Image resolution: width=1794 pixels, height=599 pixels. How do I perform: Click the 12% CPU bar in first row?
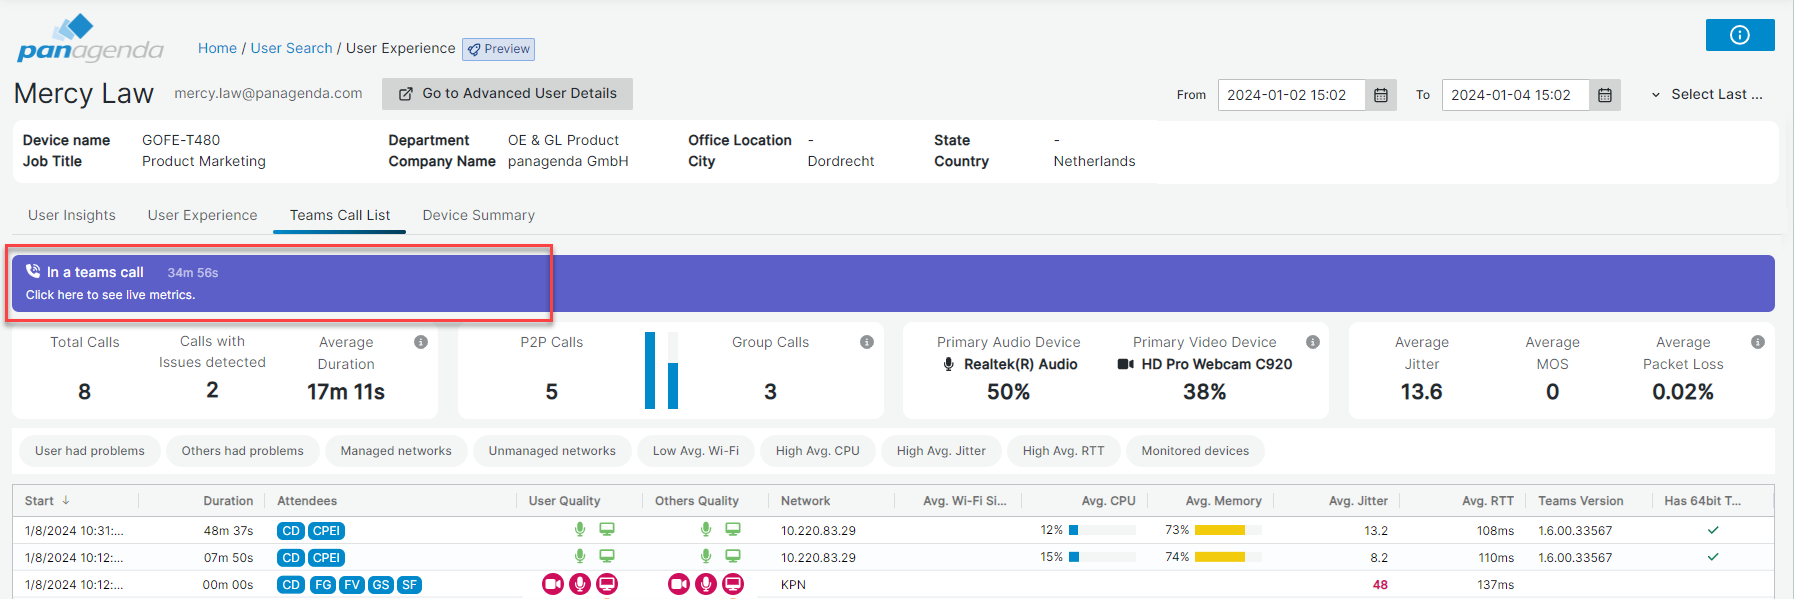(x=1102, y=530)
